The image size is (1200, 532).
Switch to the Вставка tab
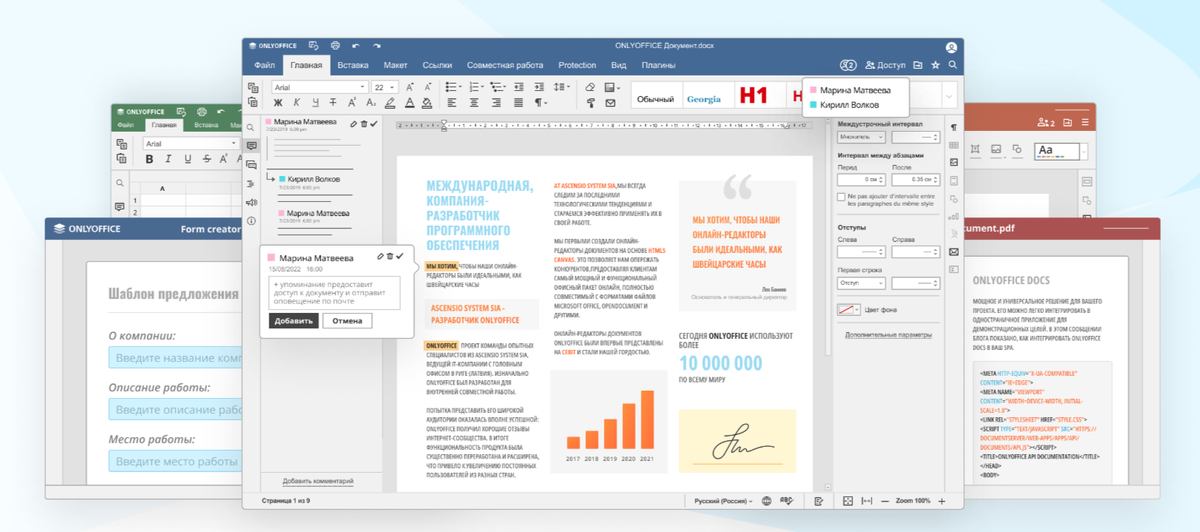pyautogui.click(x=353, y=65)
